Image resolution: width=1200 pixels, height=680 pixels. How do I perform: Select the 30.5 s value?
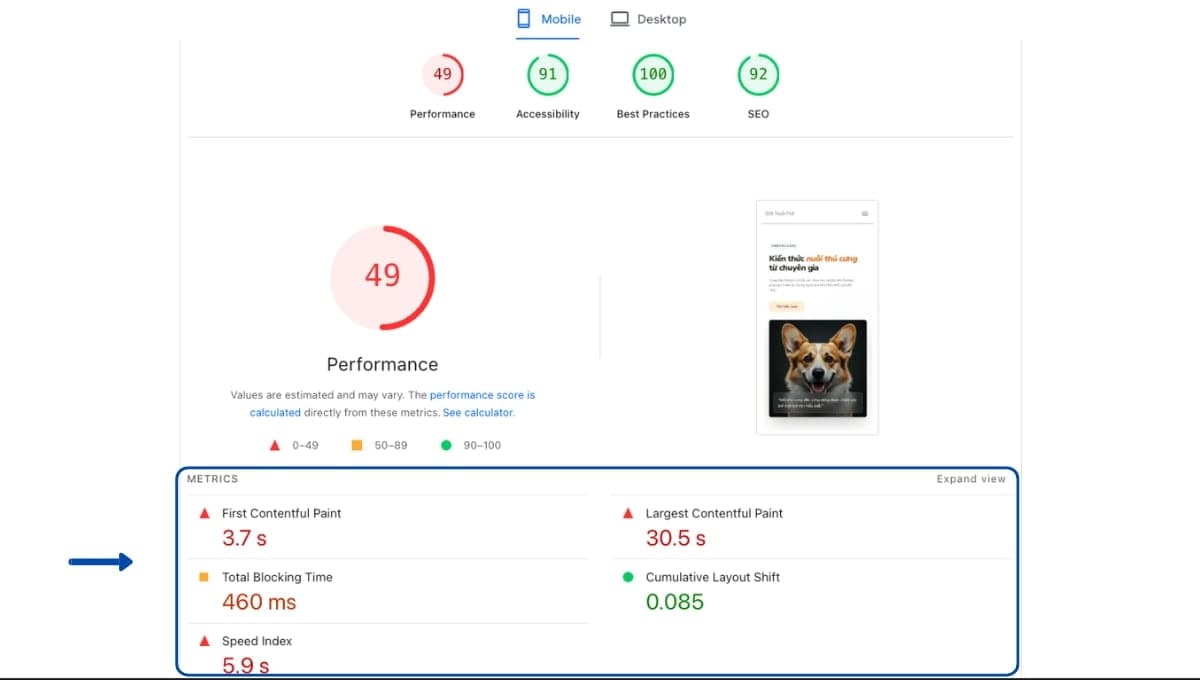[676, 538]
